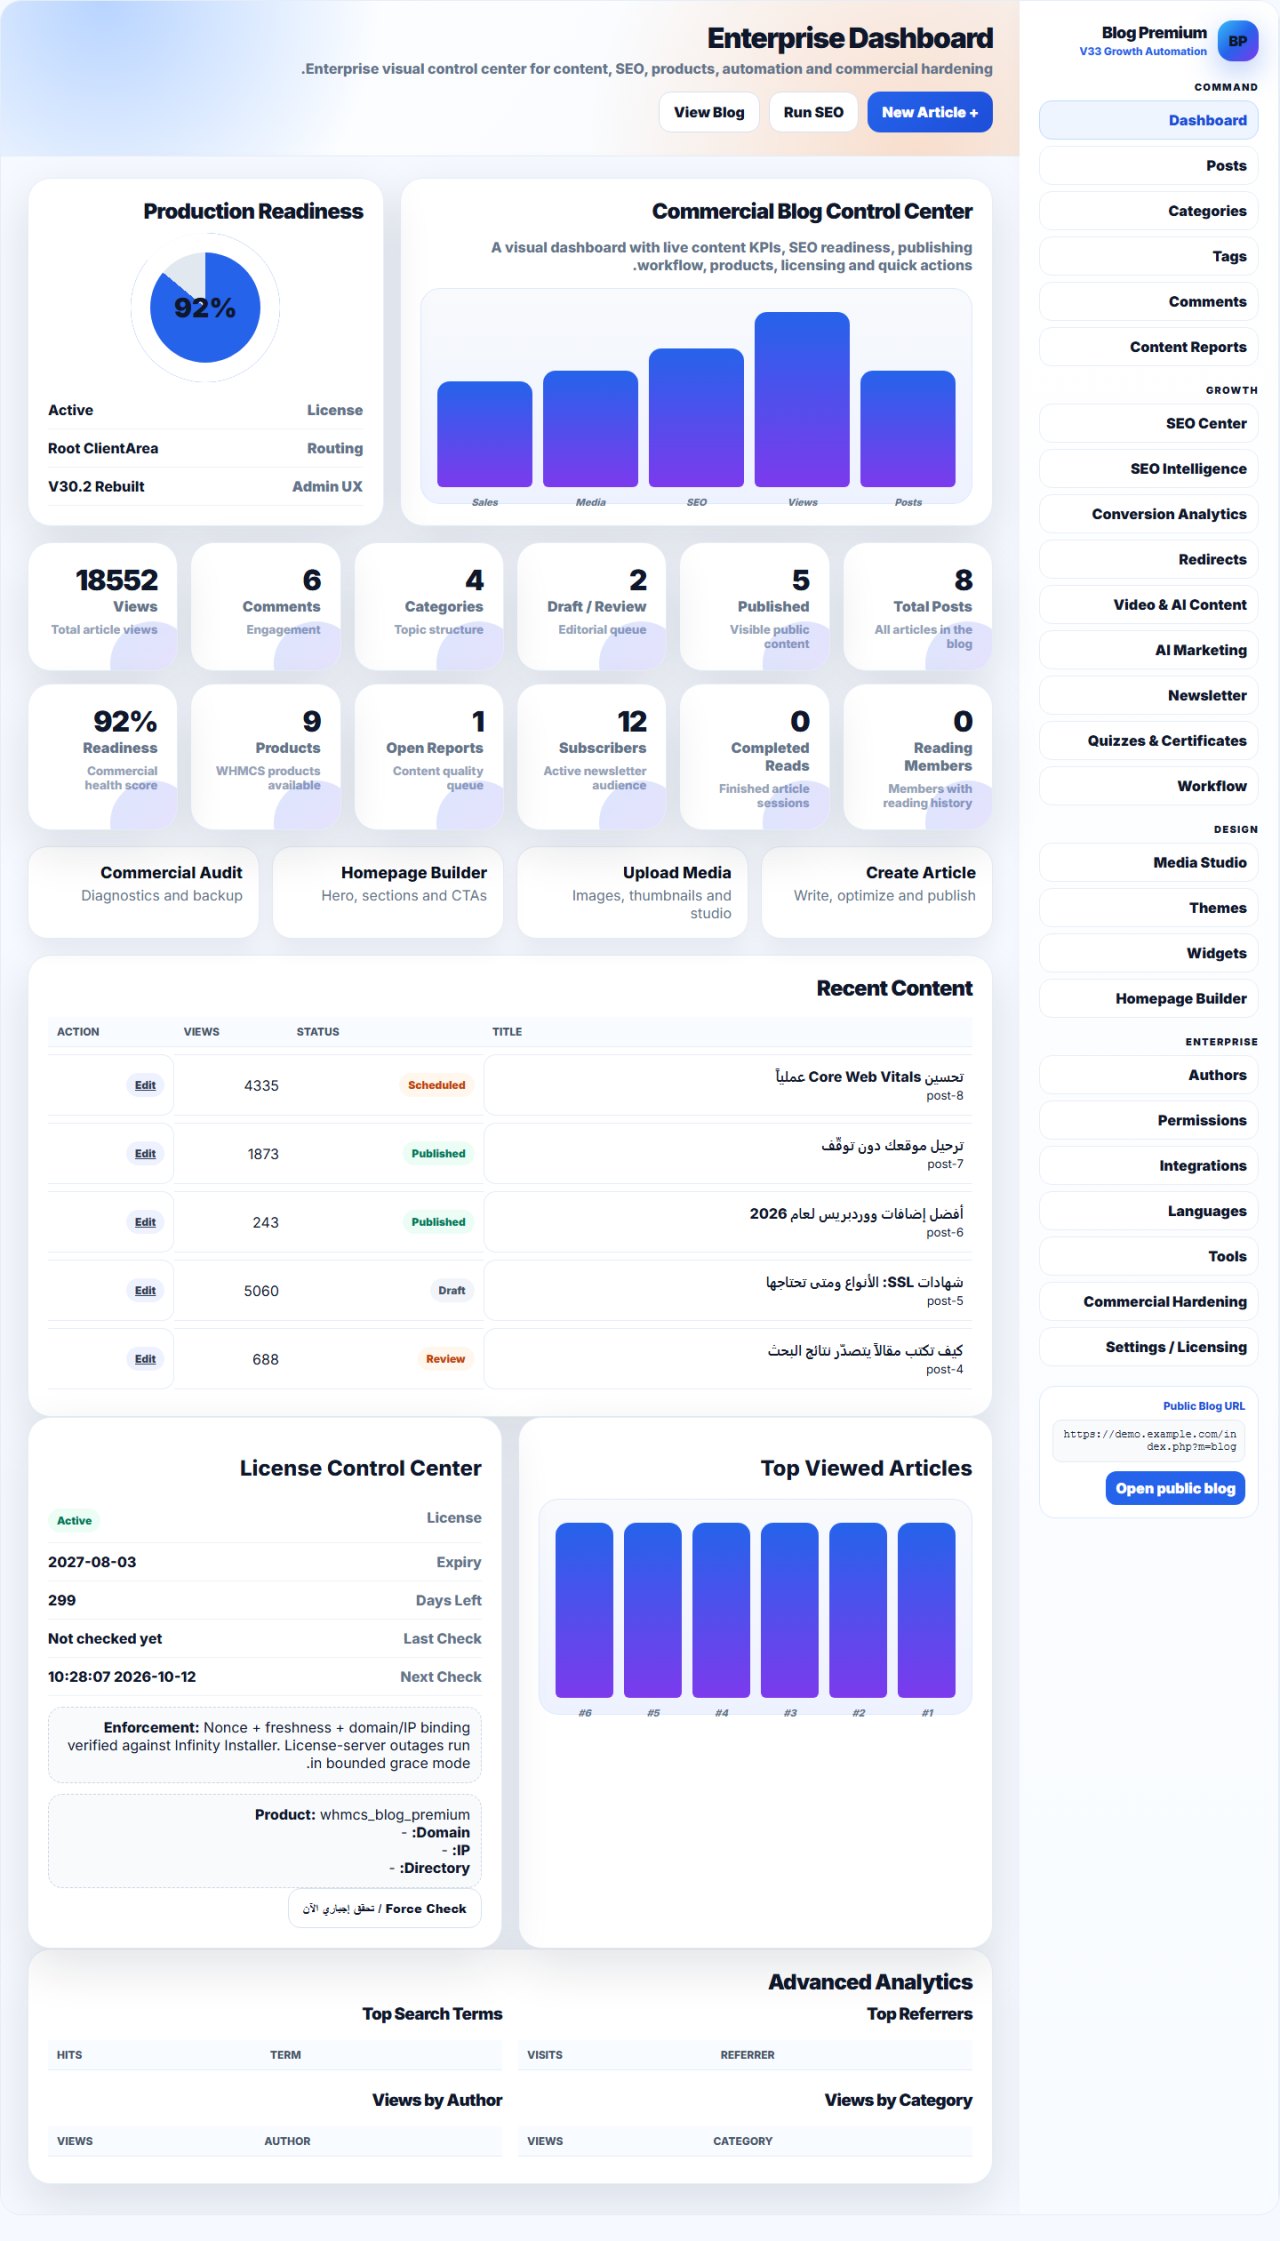This screenshot has width=1280, height=2241.
Task: Click the View Blog button
Action: [x=709, y=112]
